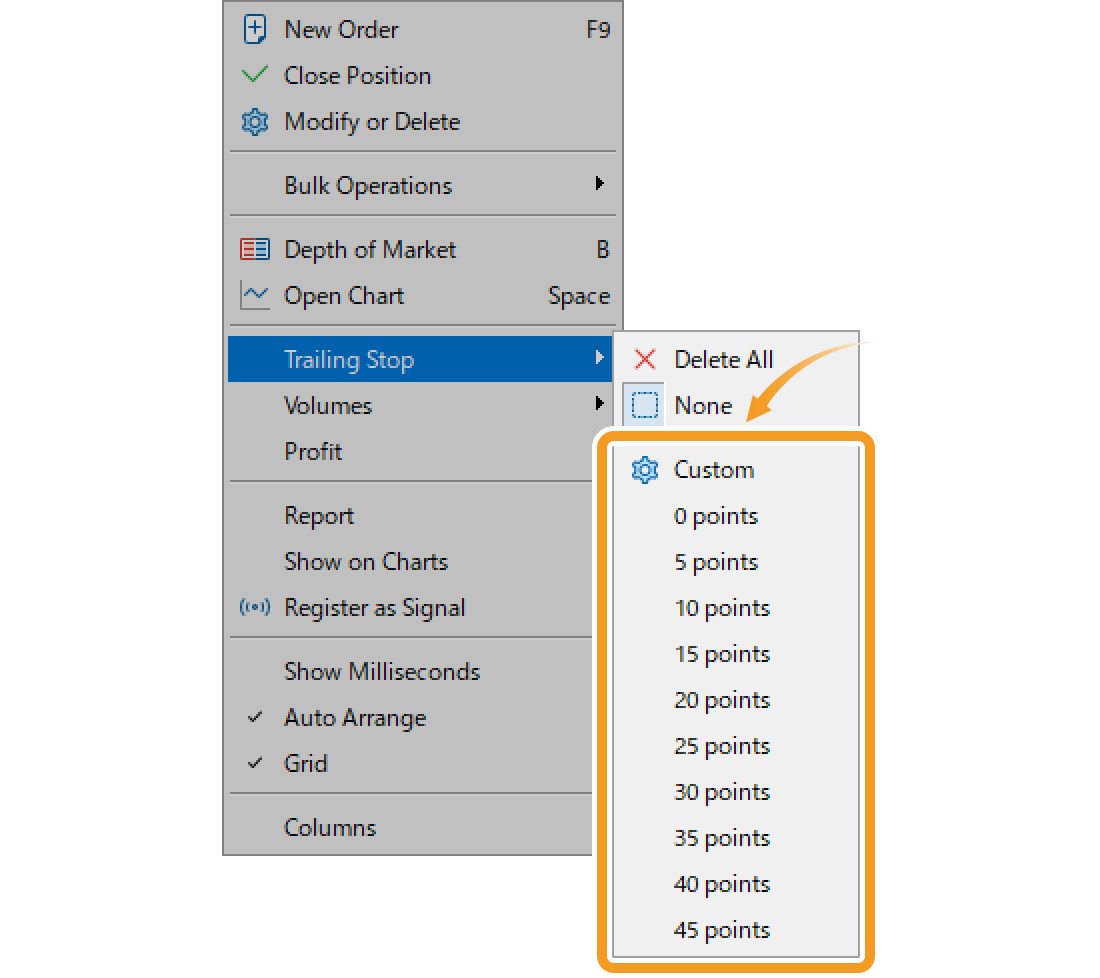
Task: Select the 25 points trailing stop
Action: point(722,745)
